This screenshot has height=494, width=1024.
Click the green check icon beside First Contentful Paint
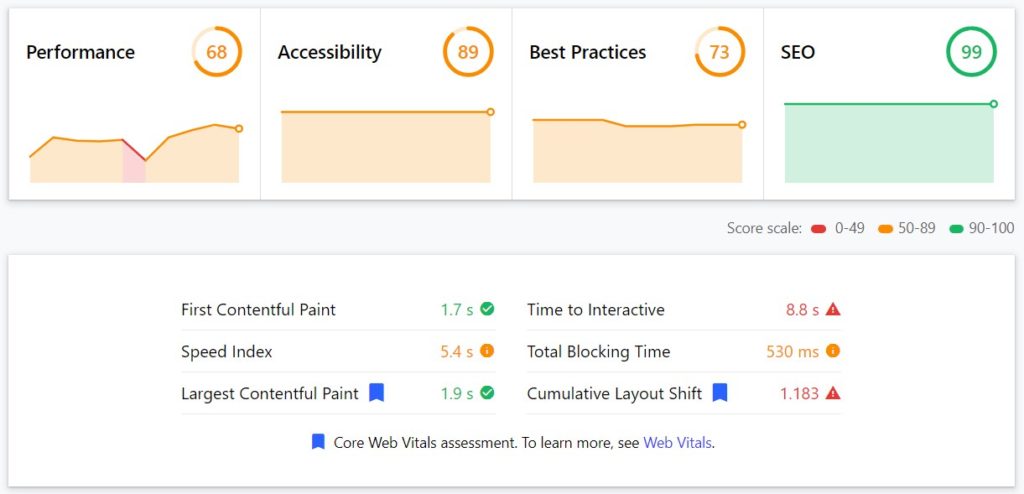coord(487,310)
